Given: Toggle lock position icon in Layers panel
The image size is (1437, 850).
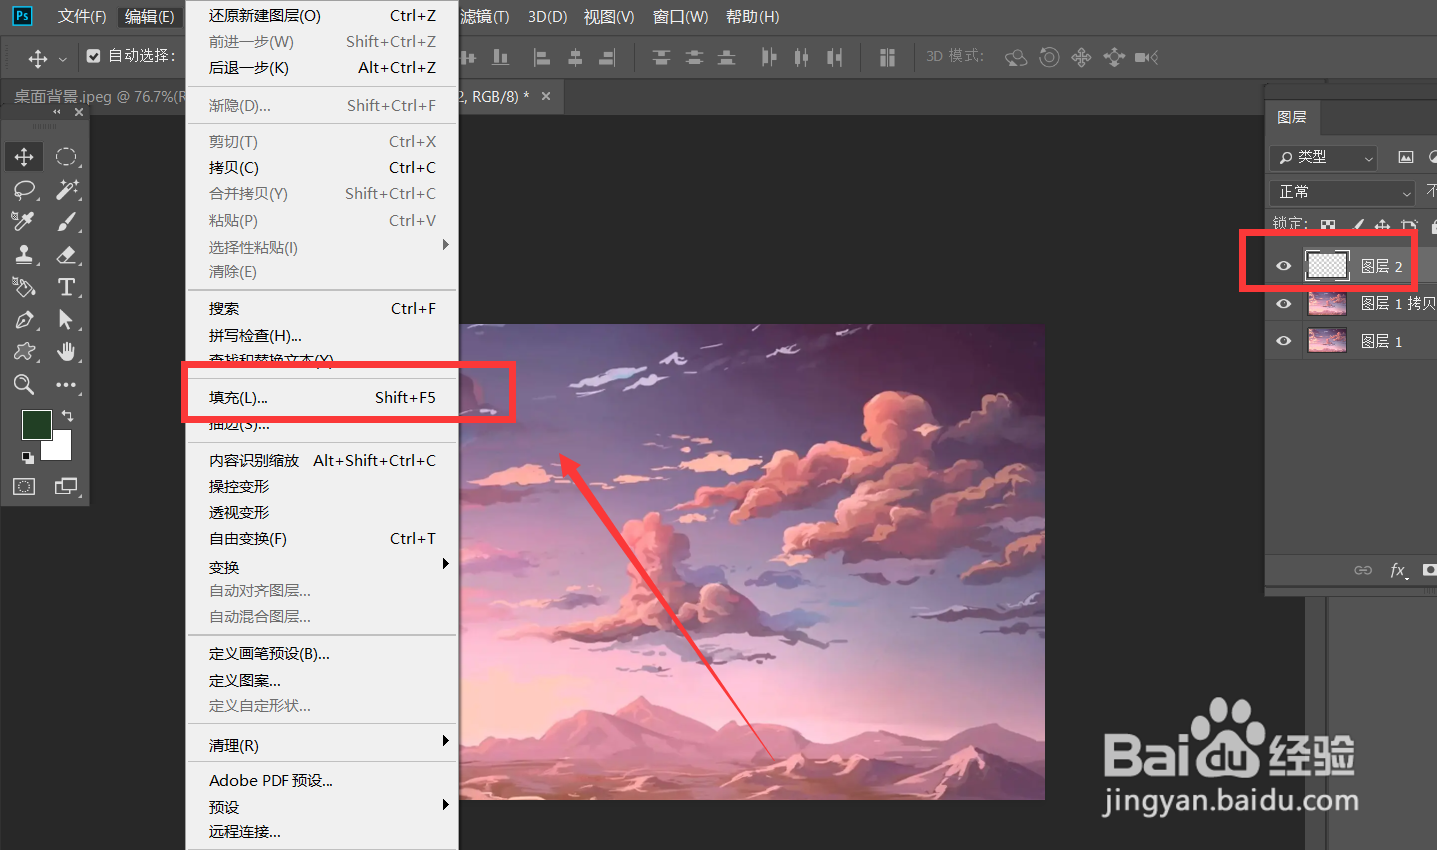Looking at the screenshot, I should [x=1382, y=226].
